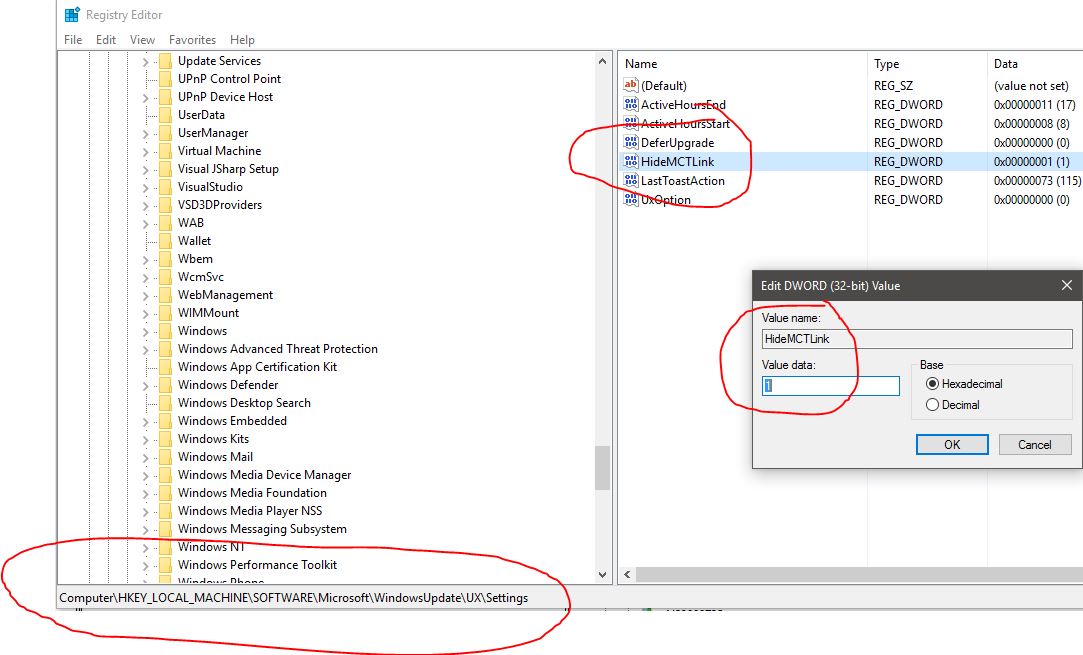
Task: Open the File menu
Action: 73,39
